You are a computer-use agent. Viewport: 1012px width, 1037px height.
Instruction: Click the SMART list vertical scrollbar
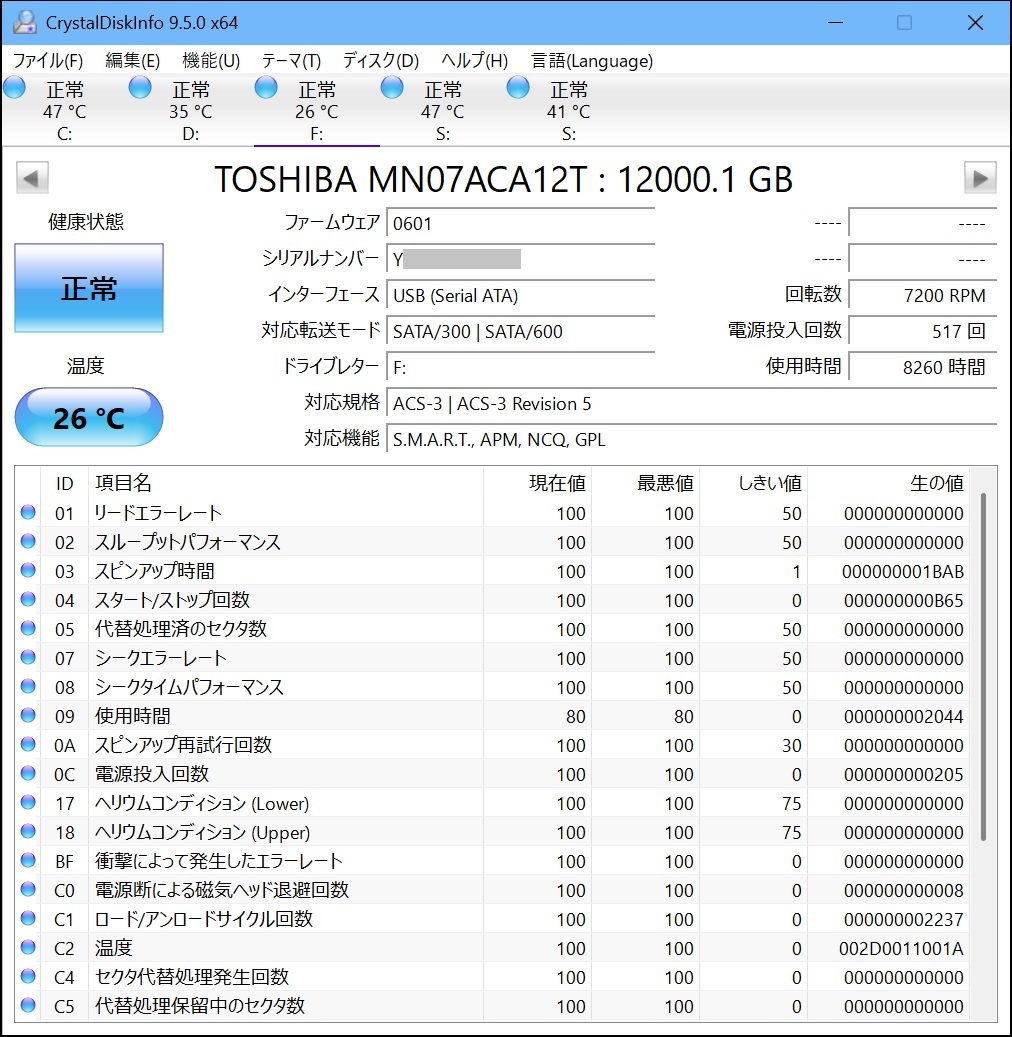(984, 667)
